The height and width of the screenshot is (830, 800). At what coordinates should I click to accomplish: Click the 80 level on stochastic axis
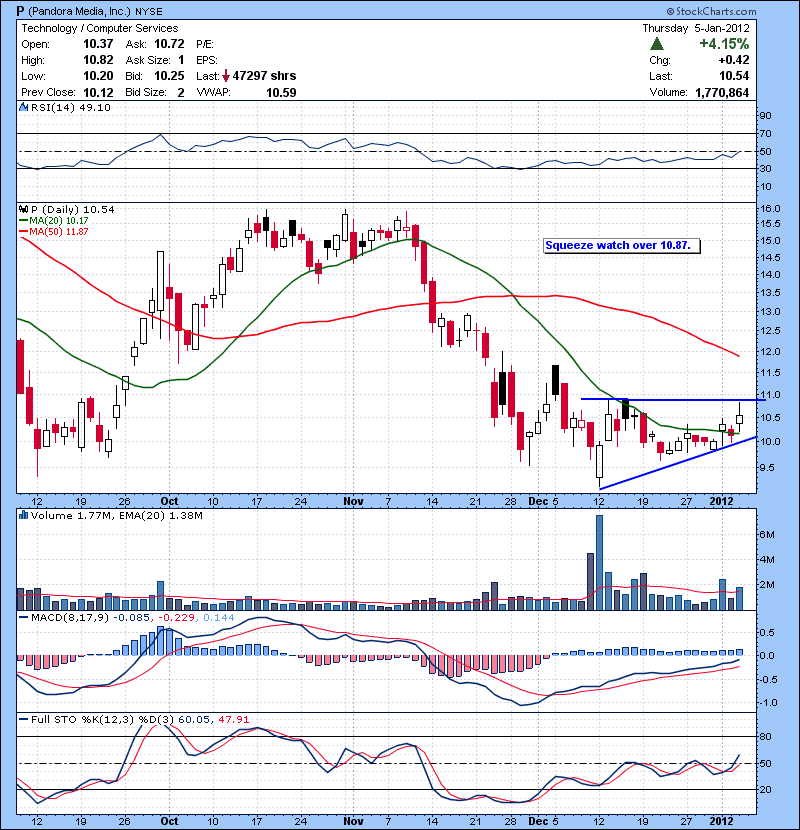tap(766, 736)
